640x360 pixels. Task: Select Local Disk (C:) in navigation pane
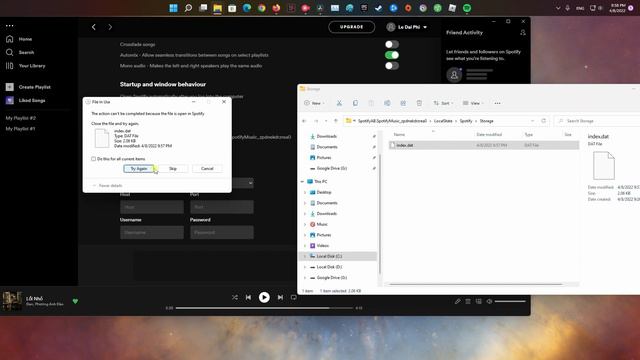click(x=329, y=256)
